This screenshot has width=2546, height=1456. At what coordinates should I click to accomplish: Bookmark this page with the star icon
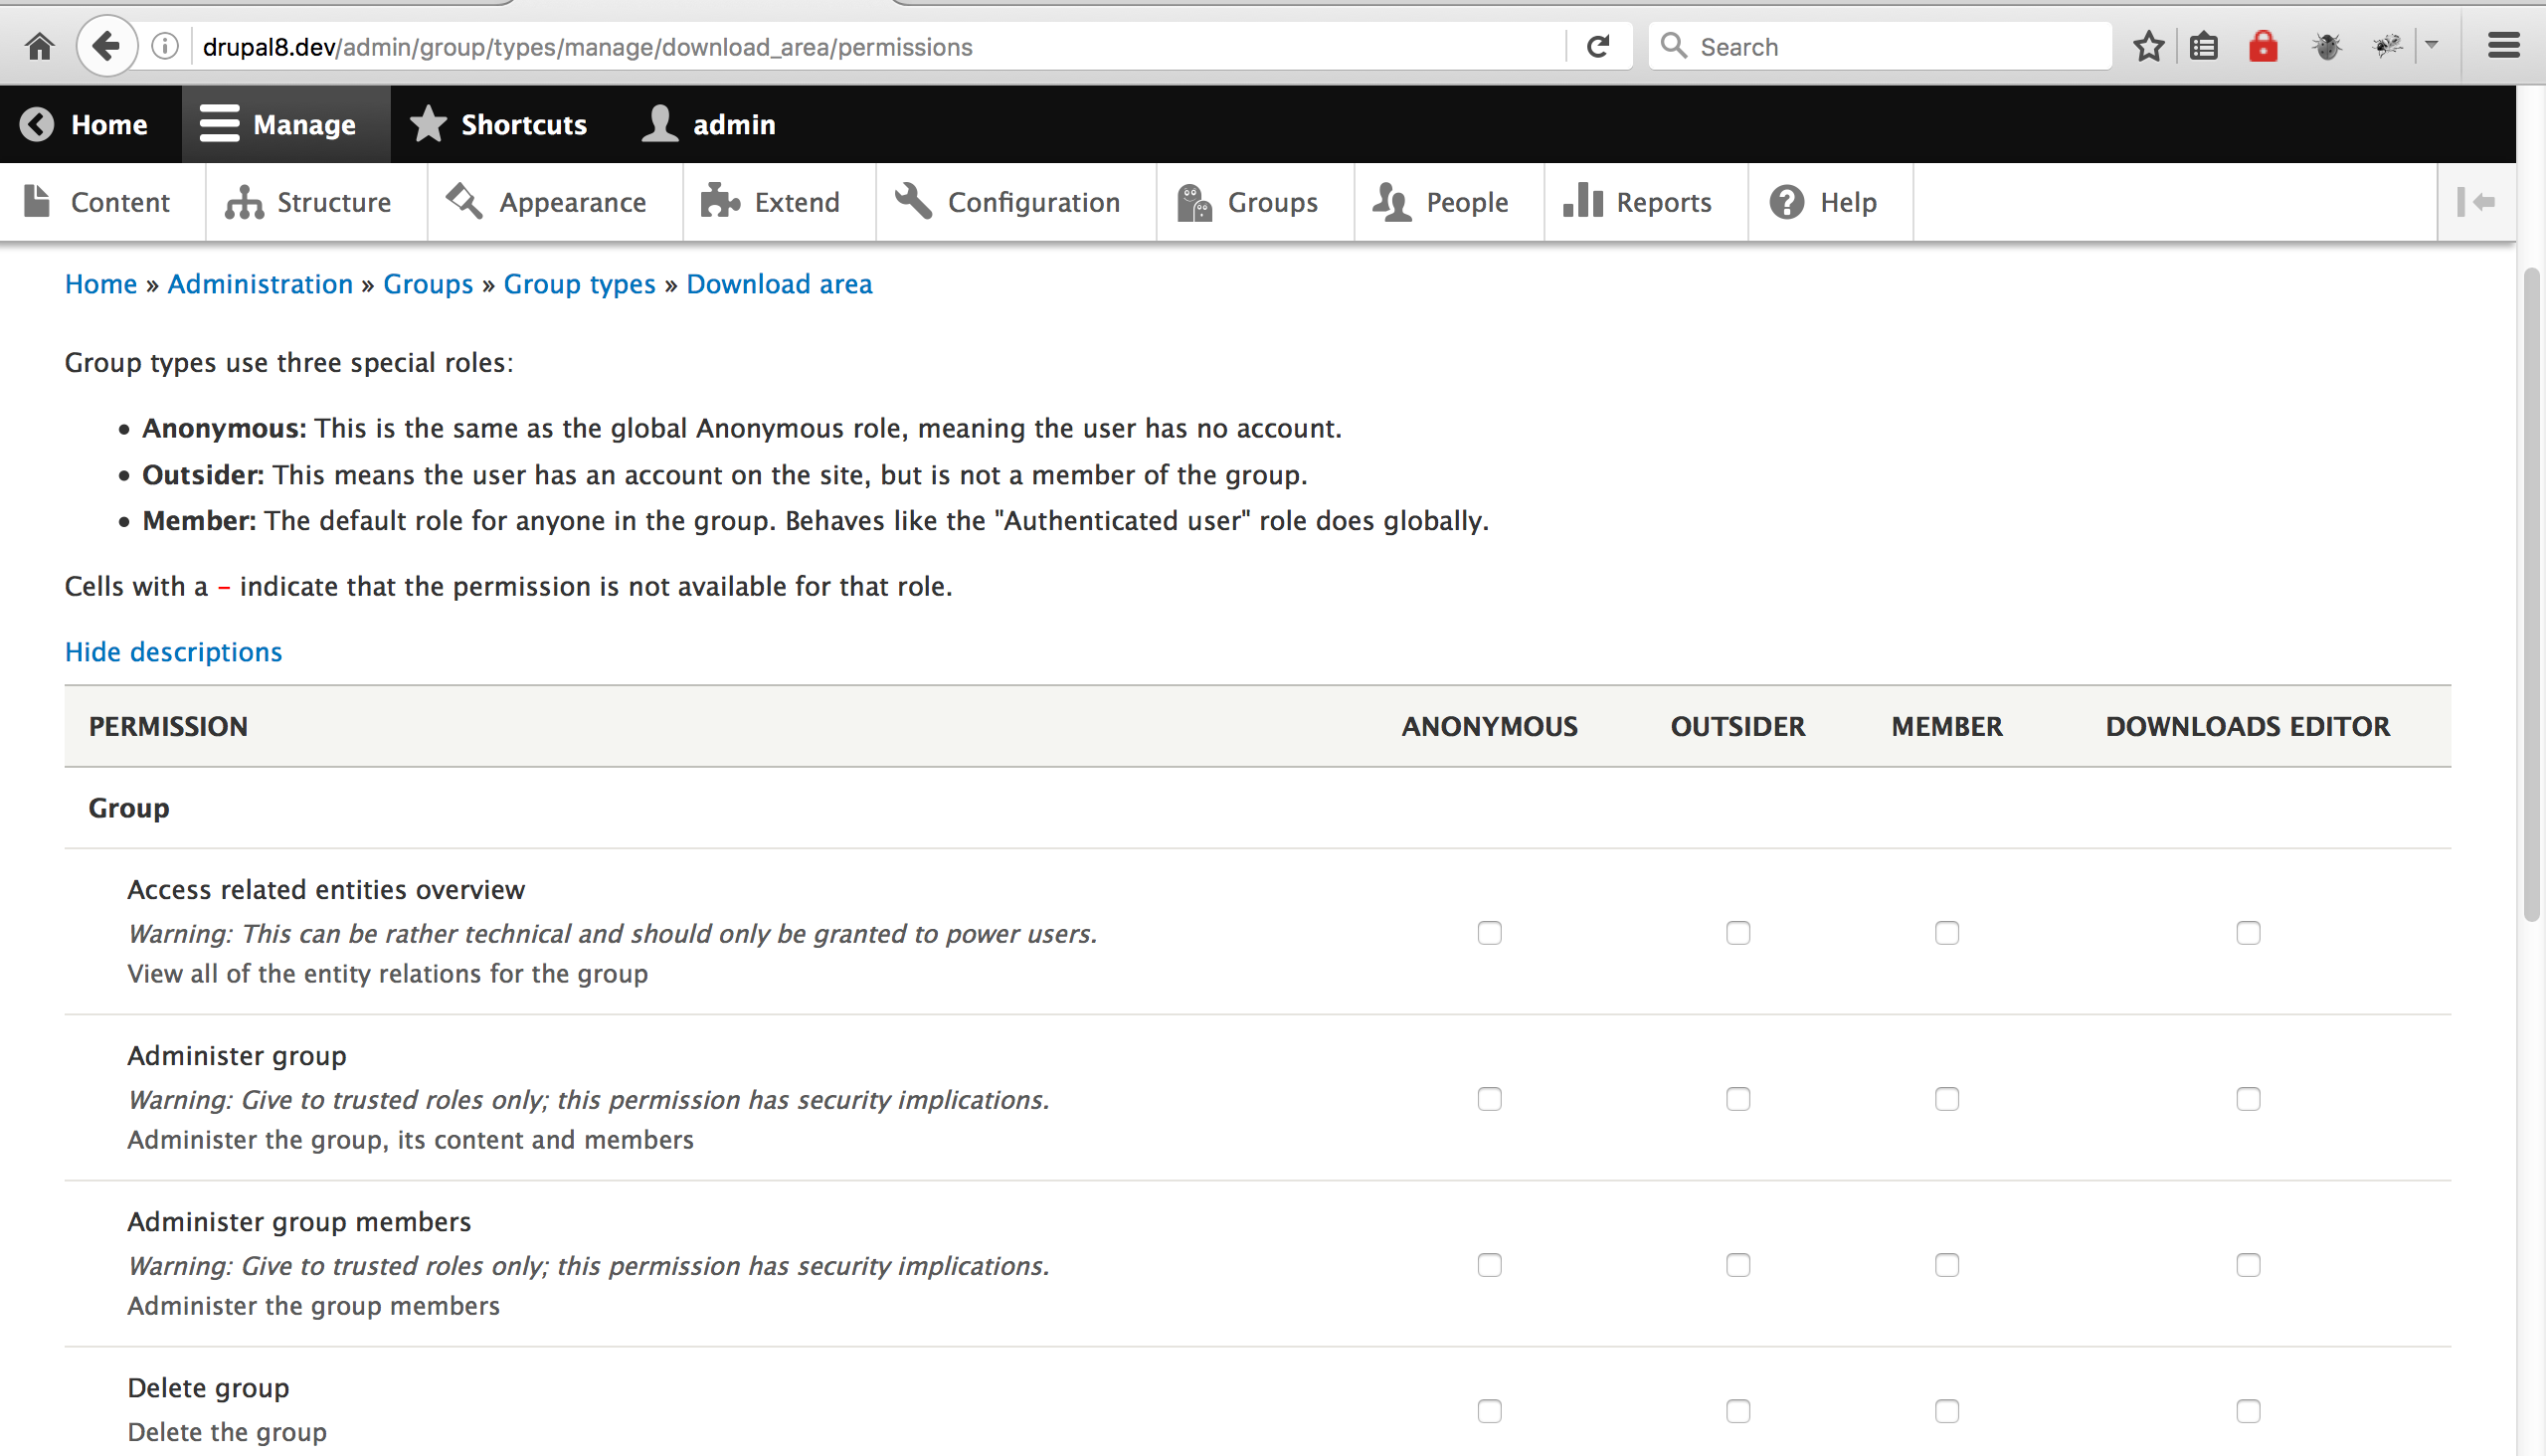tap(2148, 47)
